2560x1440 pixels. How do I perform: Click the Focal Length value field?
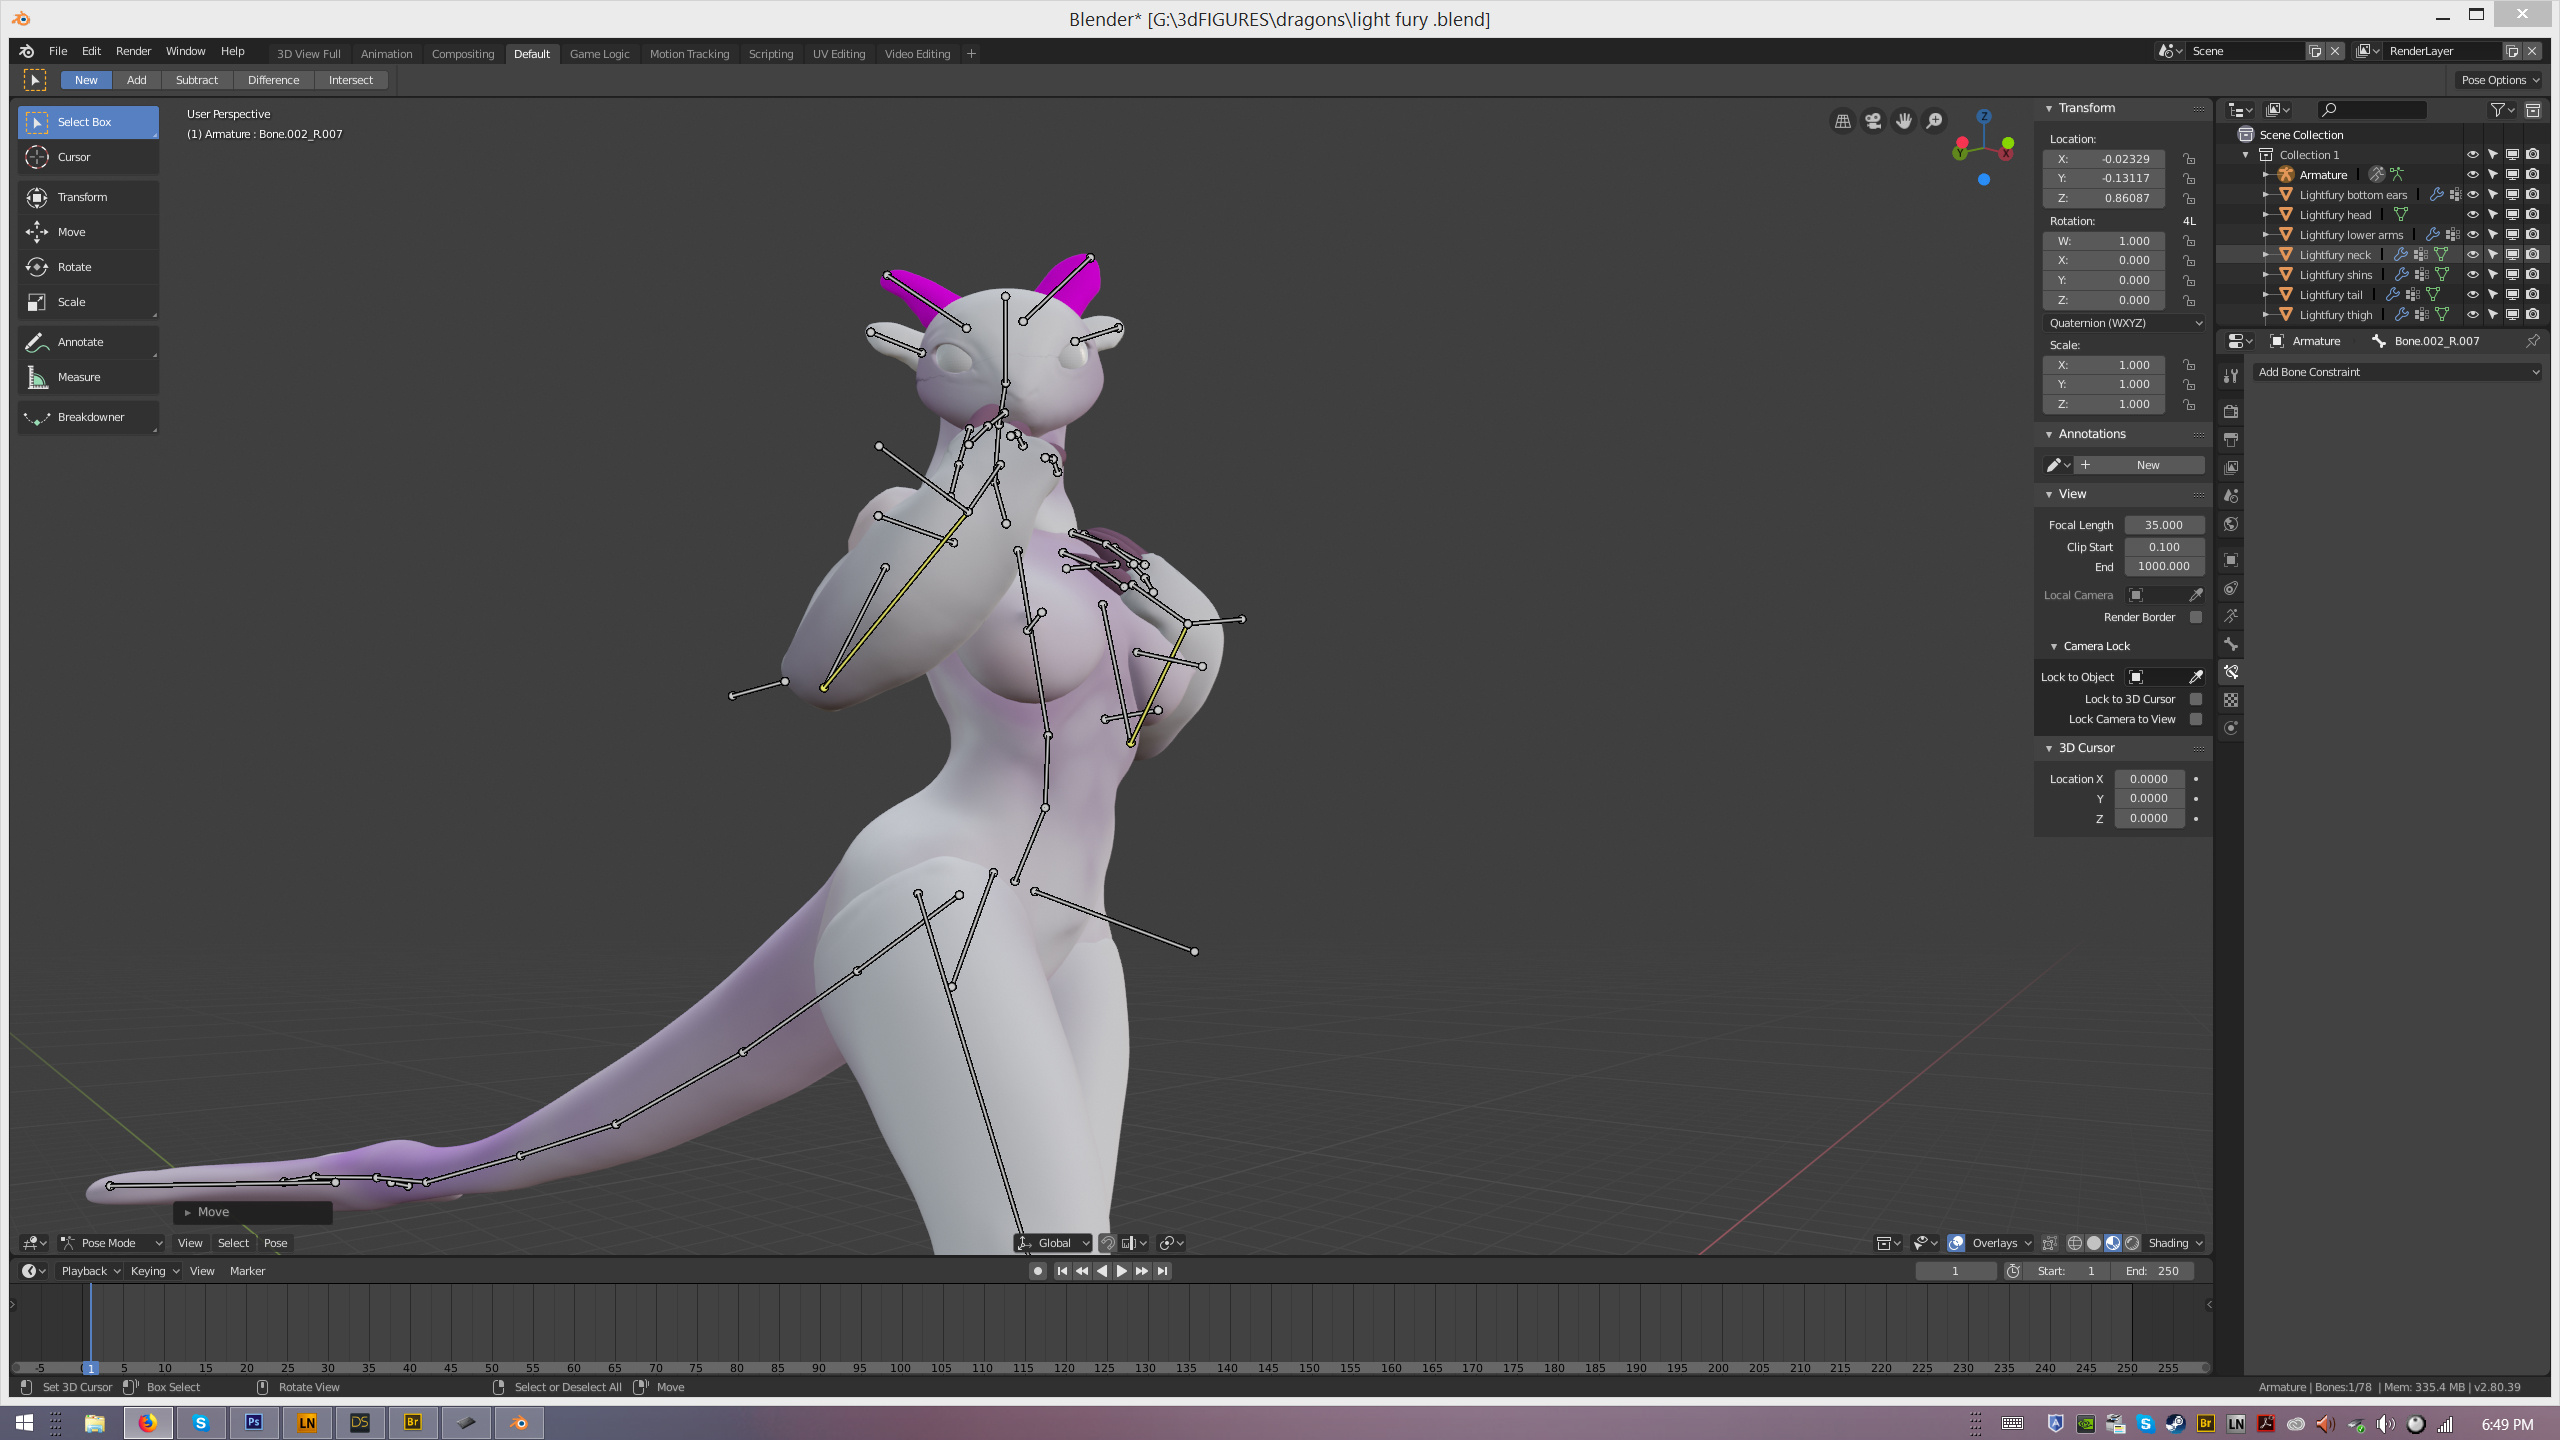point(2163,525)
